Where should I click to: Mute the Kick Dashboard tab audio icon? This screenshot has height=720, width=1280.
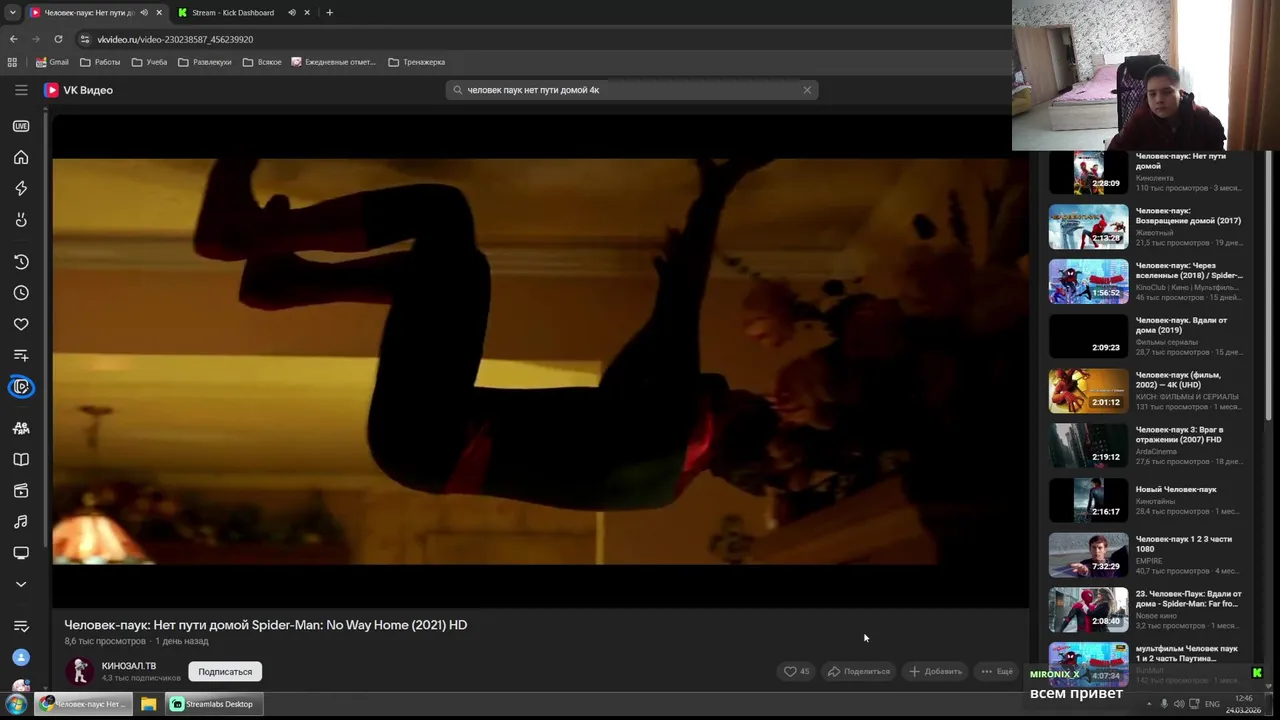[x=292, y=13]
